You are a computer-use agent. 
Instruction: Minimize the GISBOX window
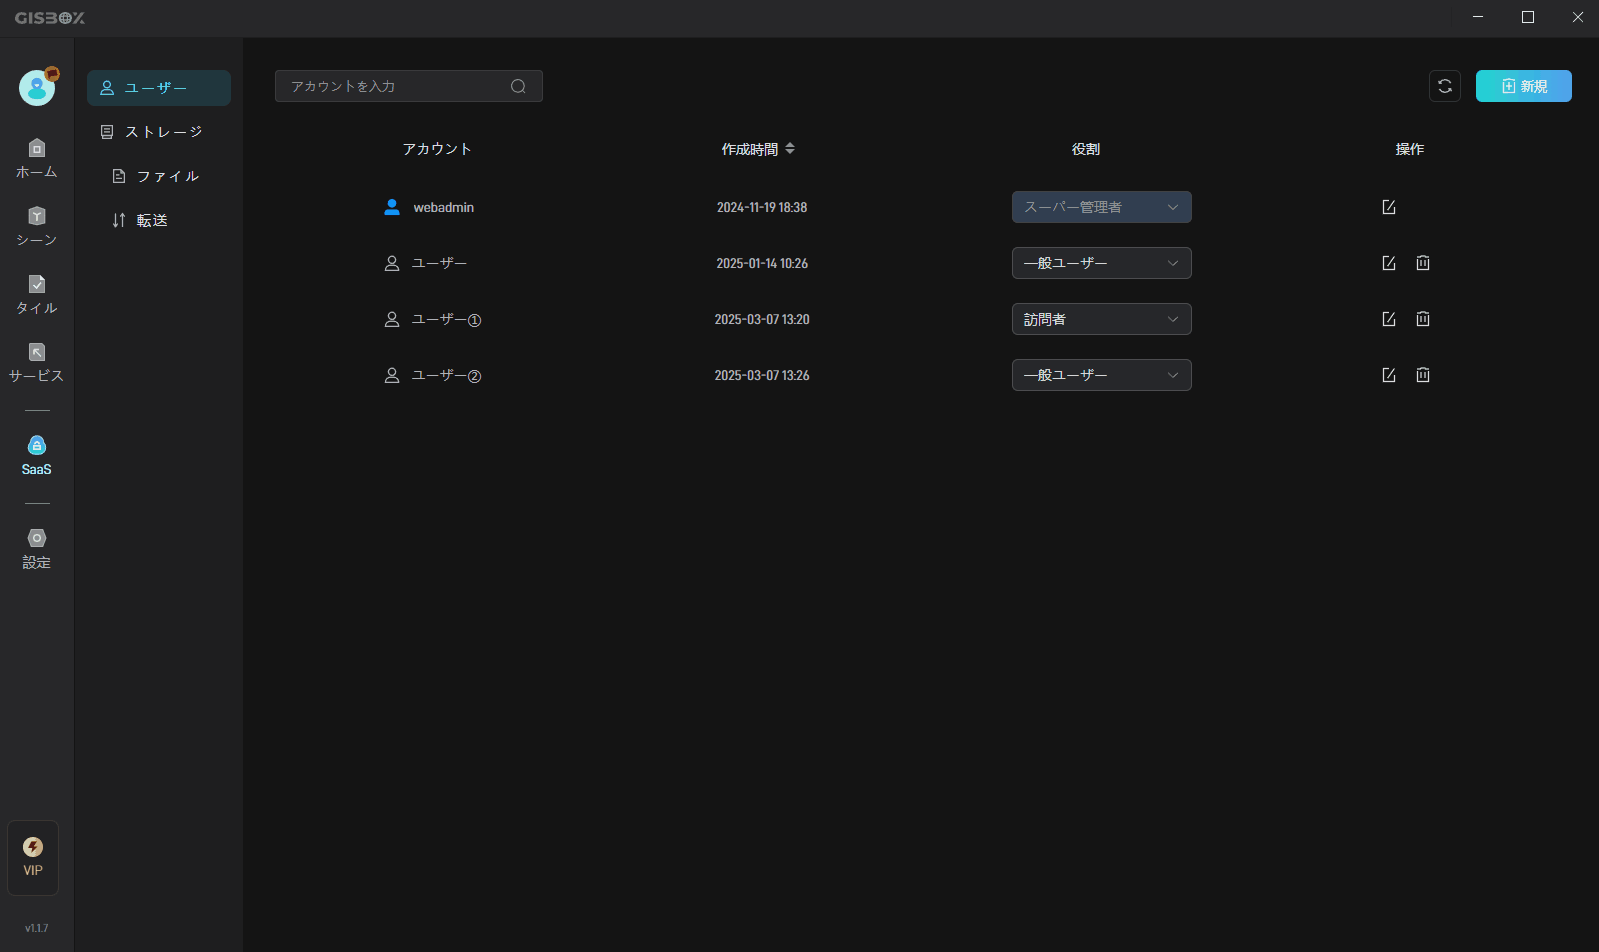click(x=1478, y=17)
